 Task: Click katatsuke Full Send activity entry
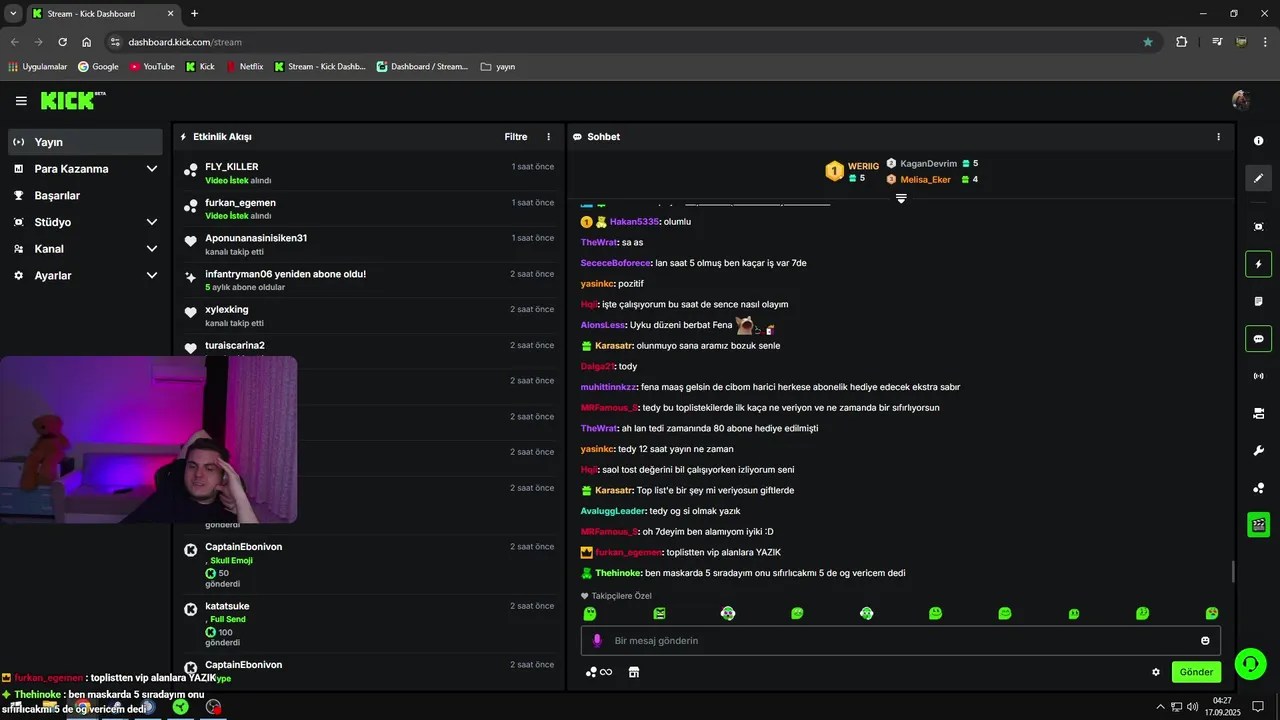[368, 625]
